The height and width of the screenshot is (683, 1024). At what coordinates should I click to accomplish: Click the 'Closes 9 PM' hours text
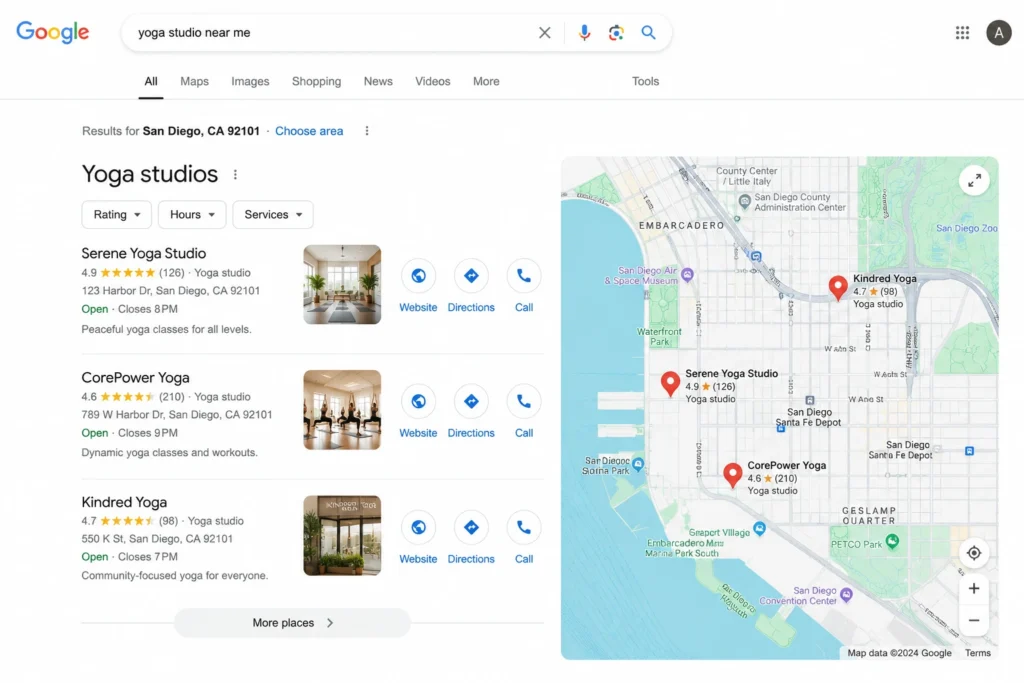click(148, 433)
